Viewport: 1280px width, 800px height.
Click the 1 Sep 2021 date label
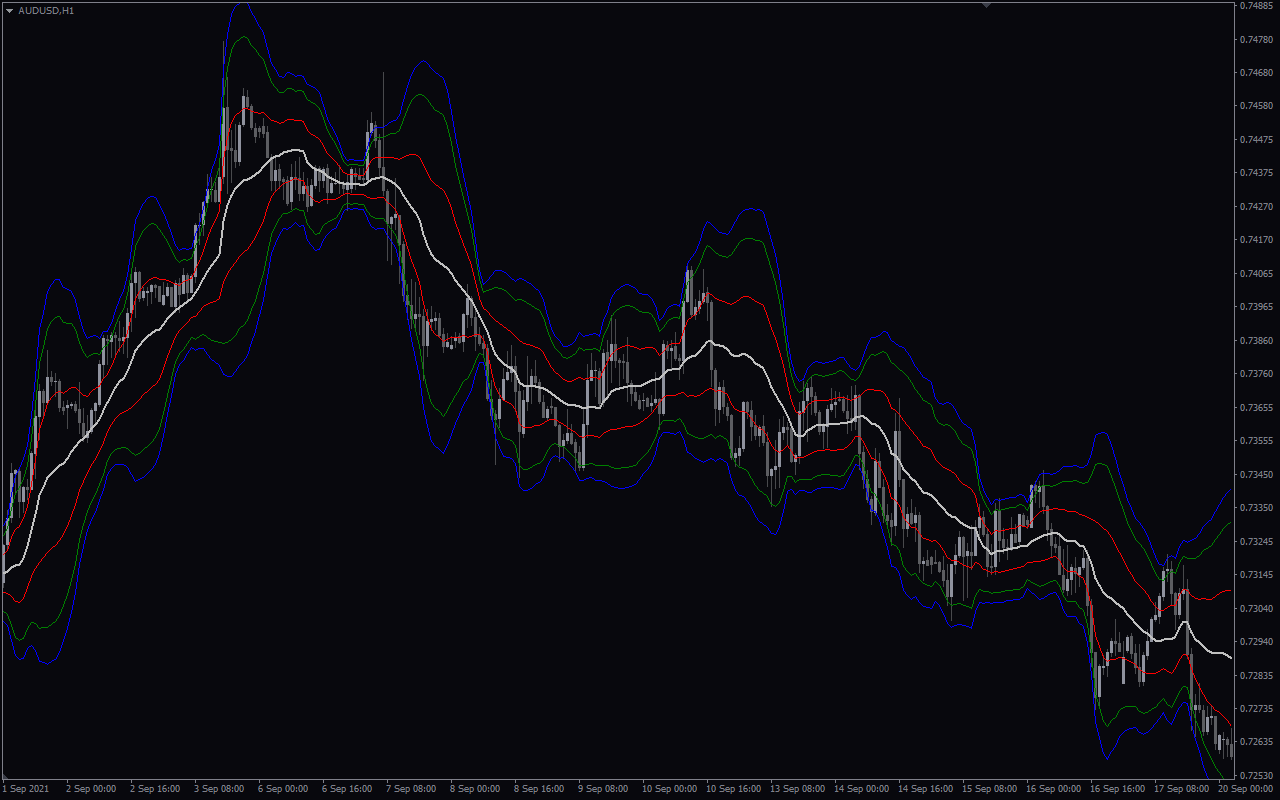(x=25, y=789)
